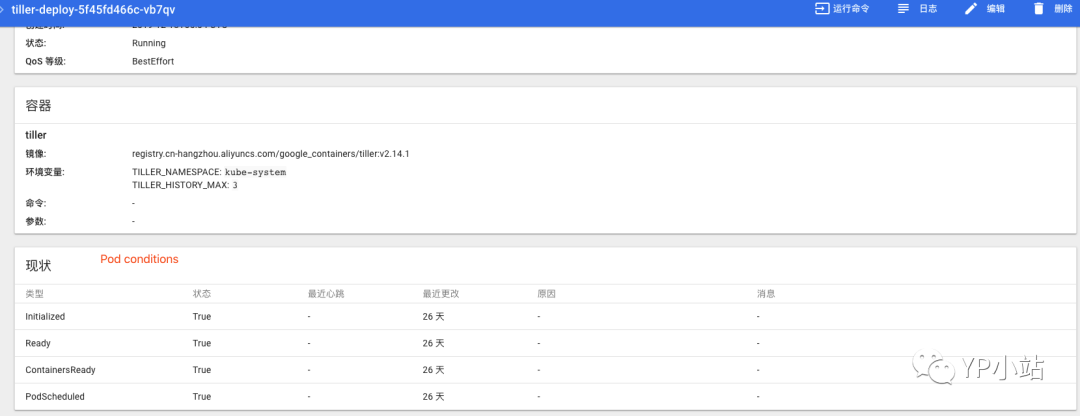Click the 运行命令 label in header

pyautogui.click(x=851, y=9)
